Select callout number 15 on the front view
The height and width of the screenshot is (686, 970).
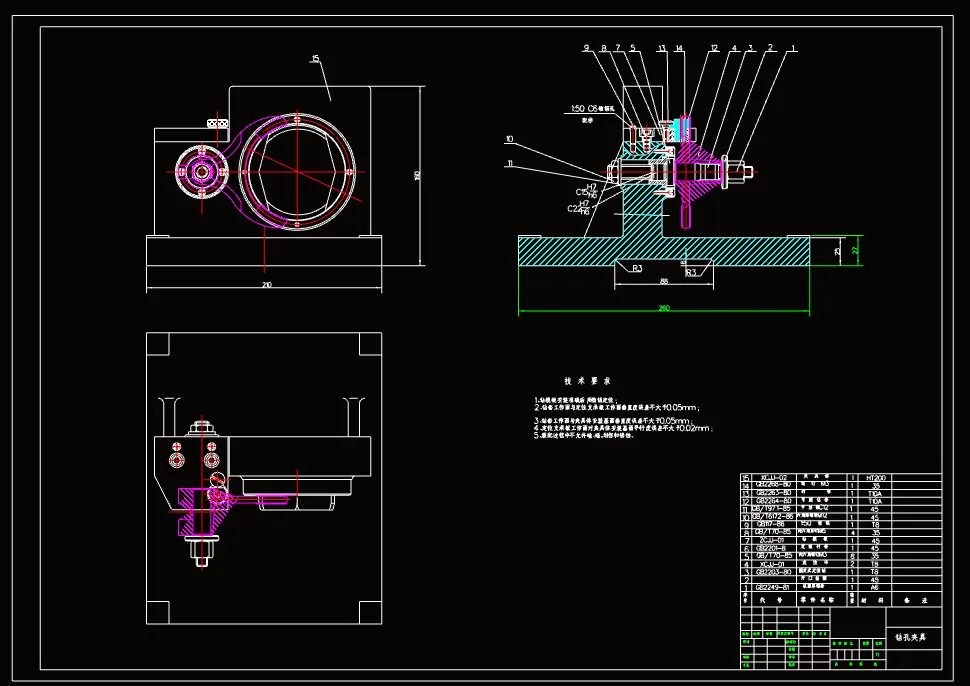click(315, 59)
